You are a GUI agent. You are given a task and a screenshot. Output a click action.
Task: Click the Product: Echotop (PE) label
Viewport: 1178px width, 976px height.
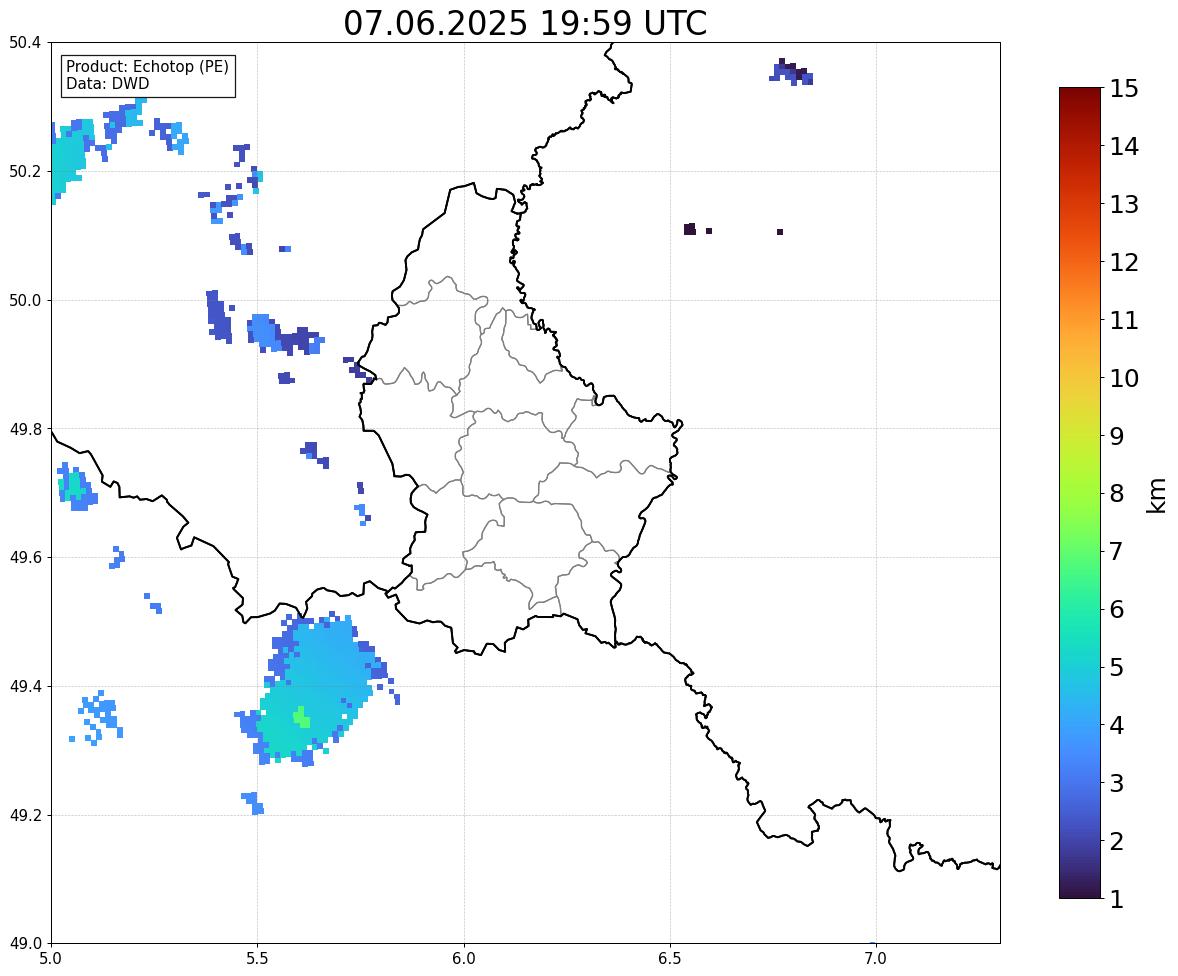pyautogui.click(x=147, y=67)
